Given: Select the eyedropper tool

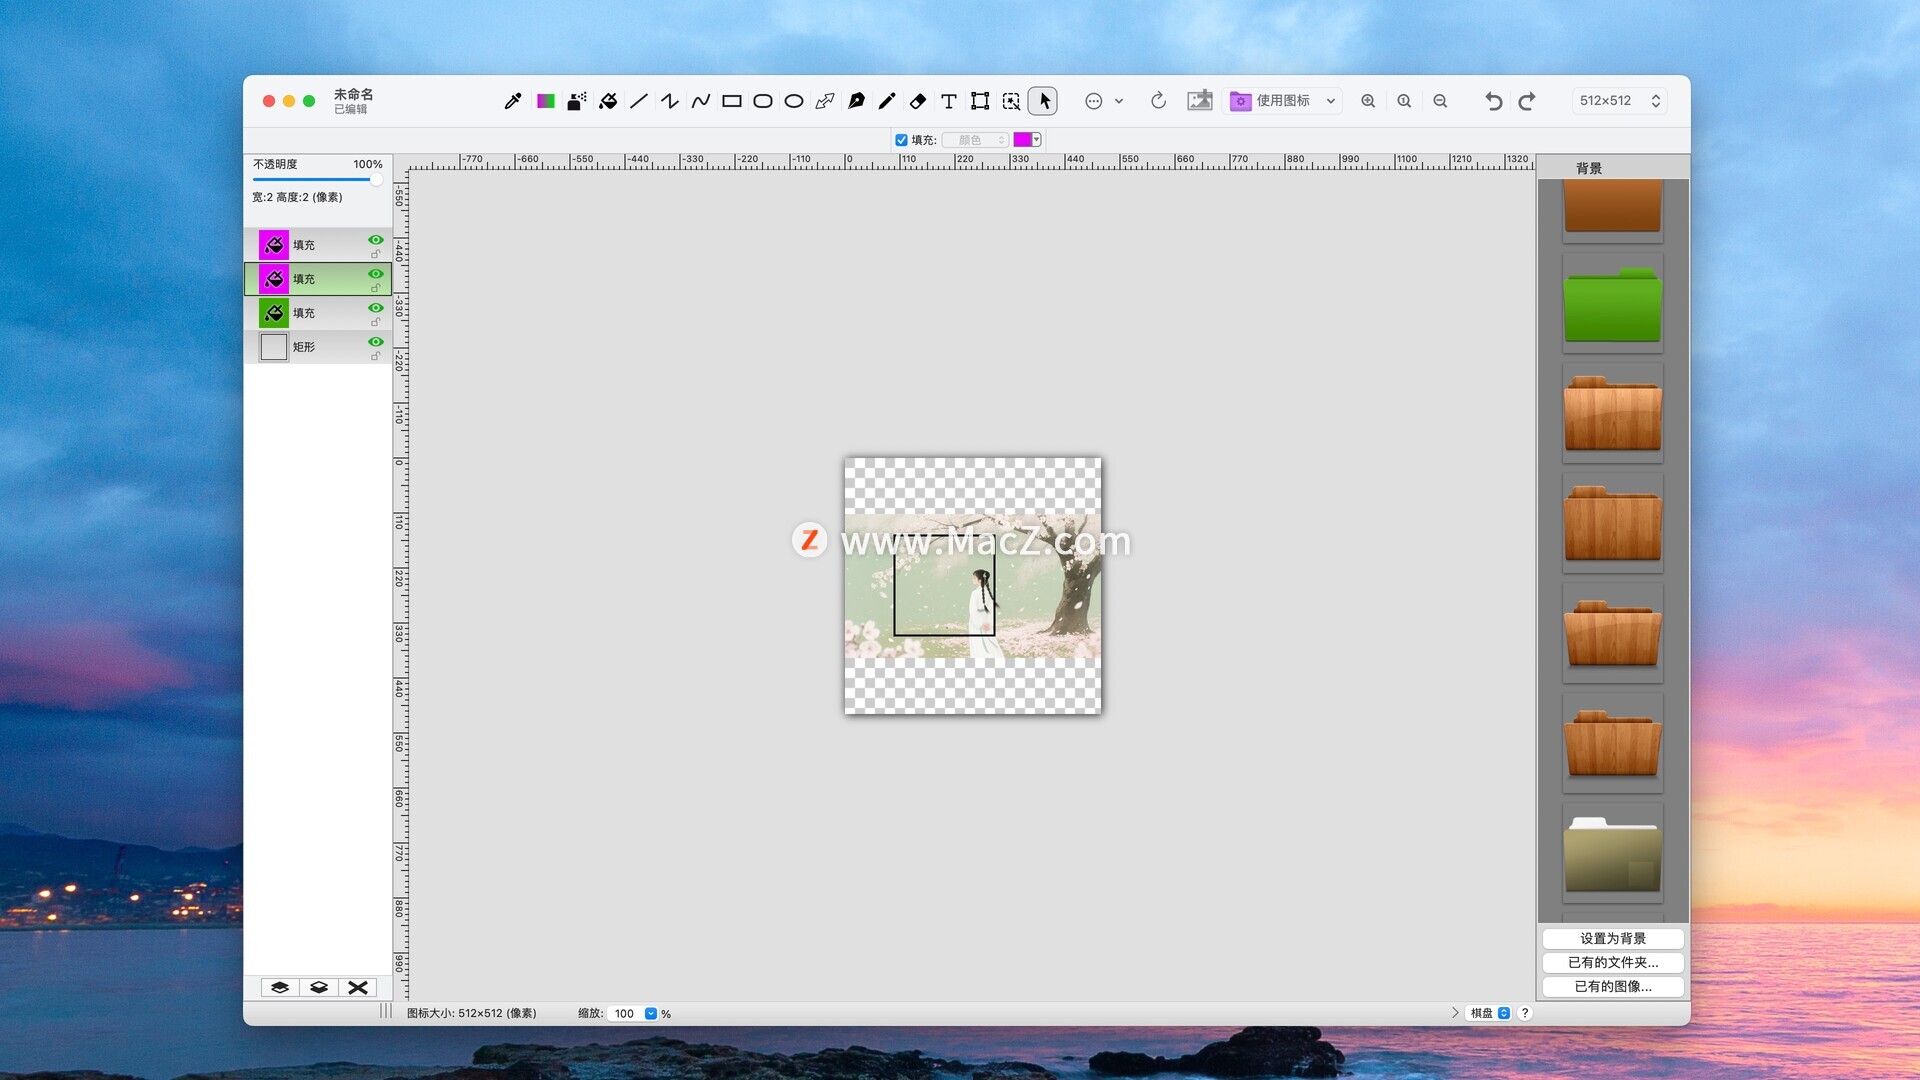Looking at the screenshot, I should [513, 101].
